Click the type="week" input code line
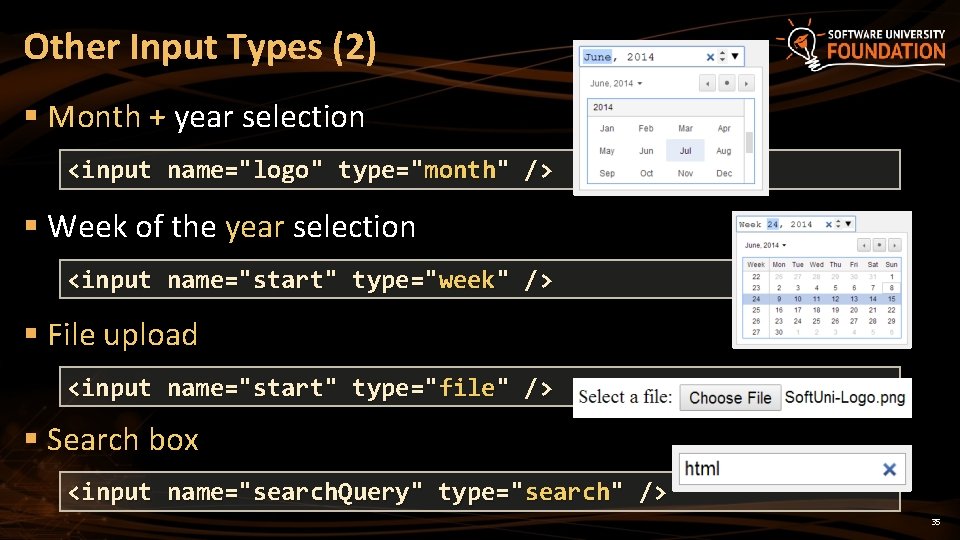Screen dimensions: 960x540 point(310,280)
